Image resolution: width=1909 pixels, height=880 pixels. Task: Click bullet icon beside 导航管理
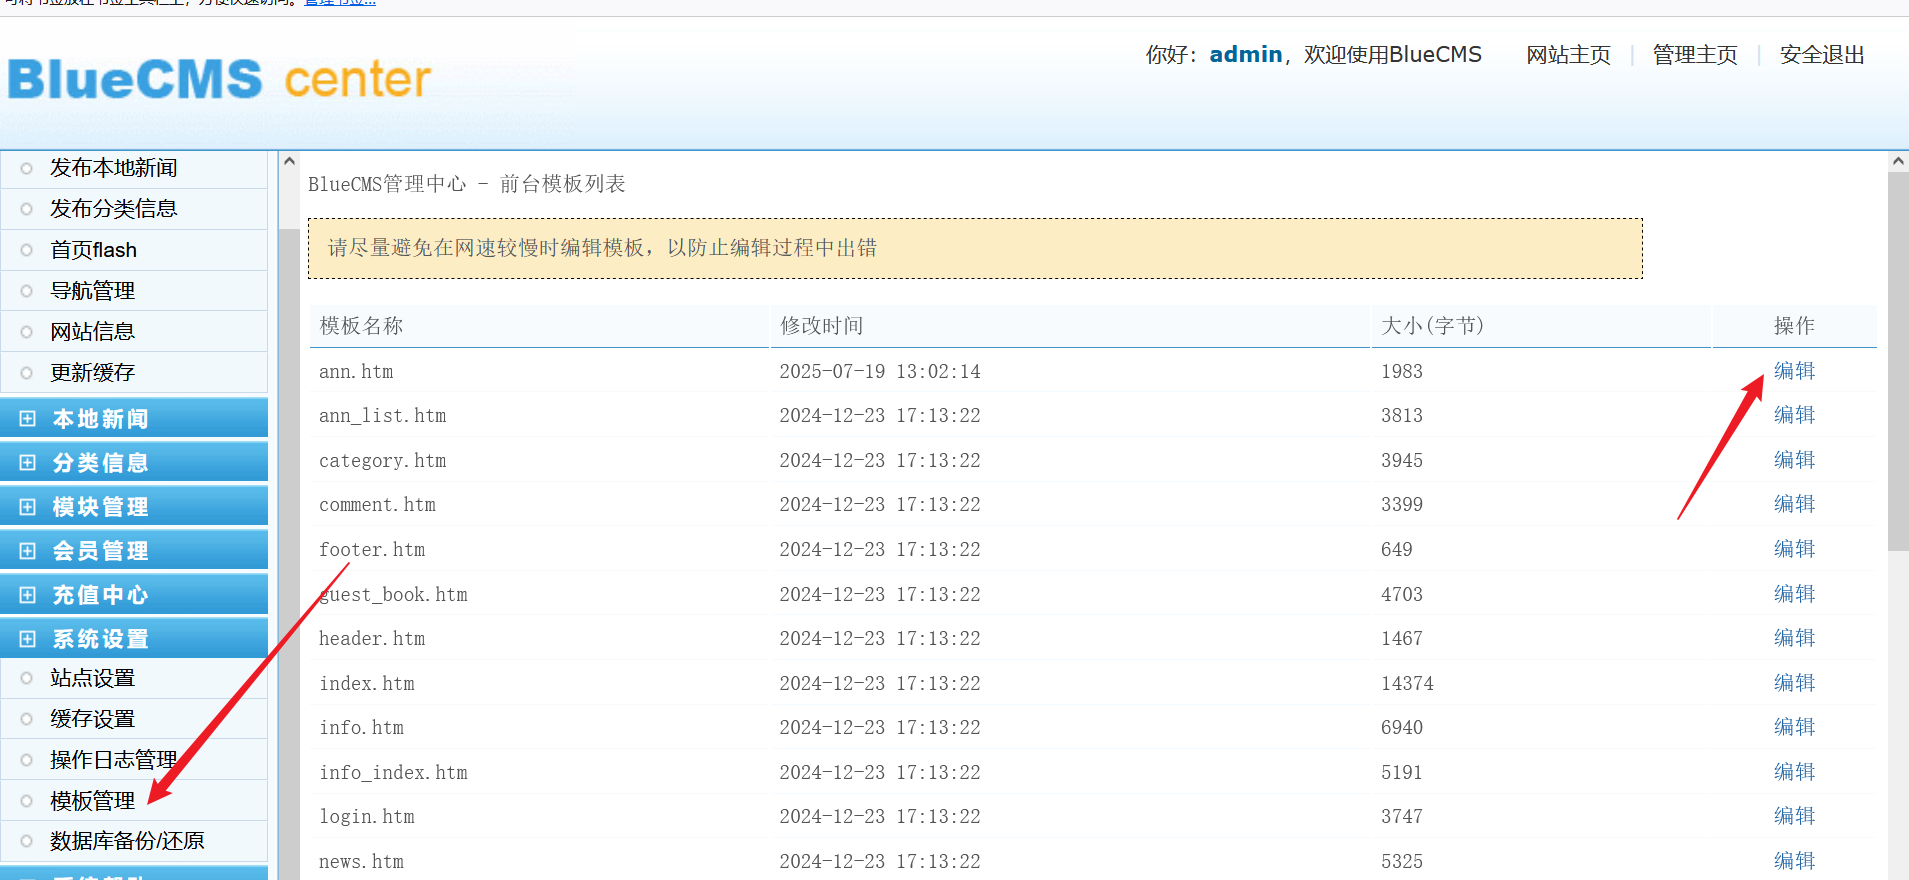tap(27, 291)
